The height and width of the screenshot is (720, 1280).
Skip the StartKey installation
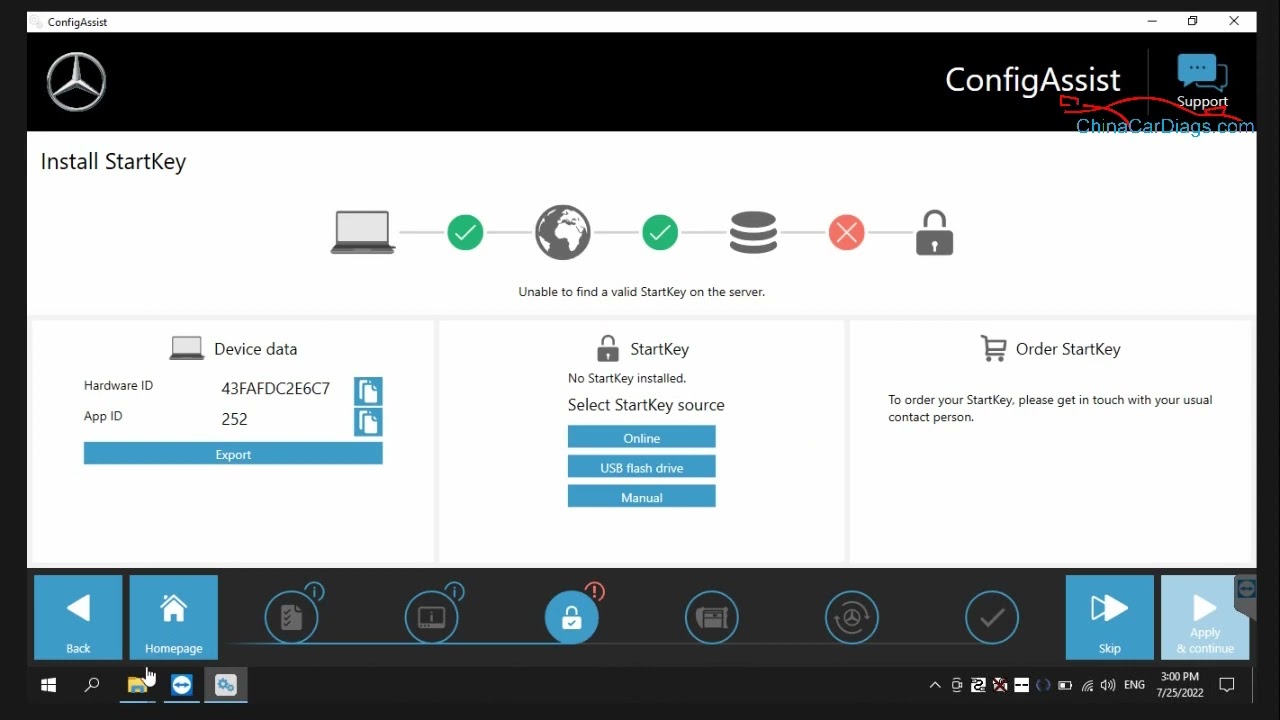[1109, 617]
